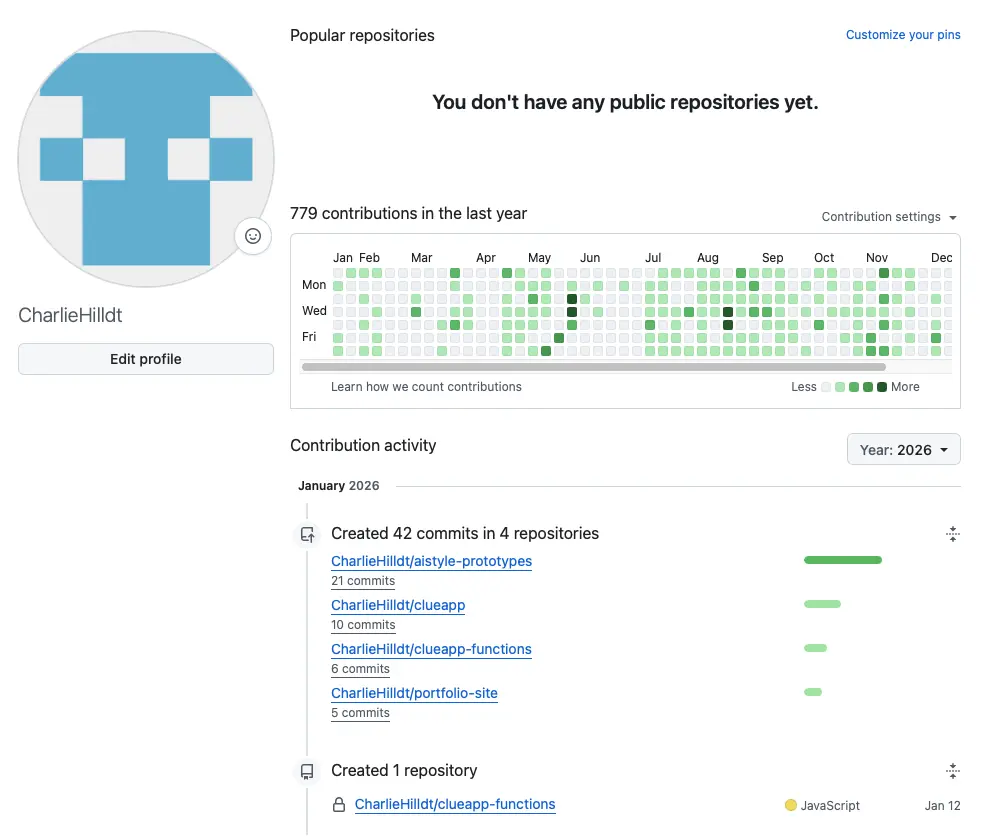
Task: Expand the Customize your pins options
Action: coord(902,35)
